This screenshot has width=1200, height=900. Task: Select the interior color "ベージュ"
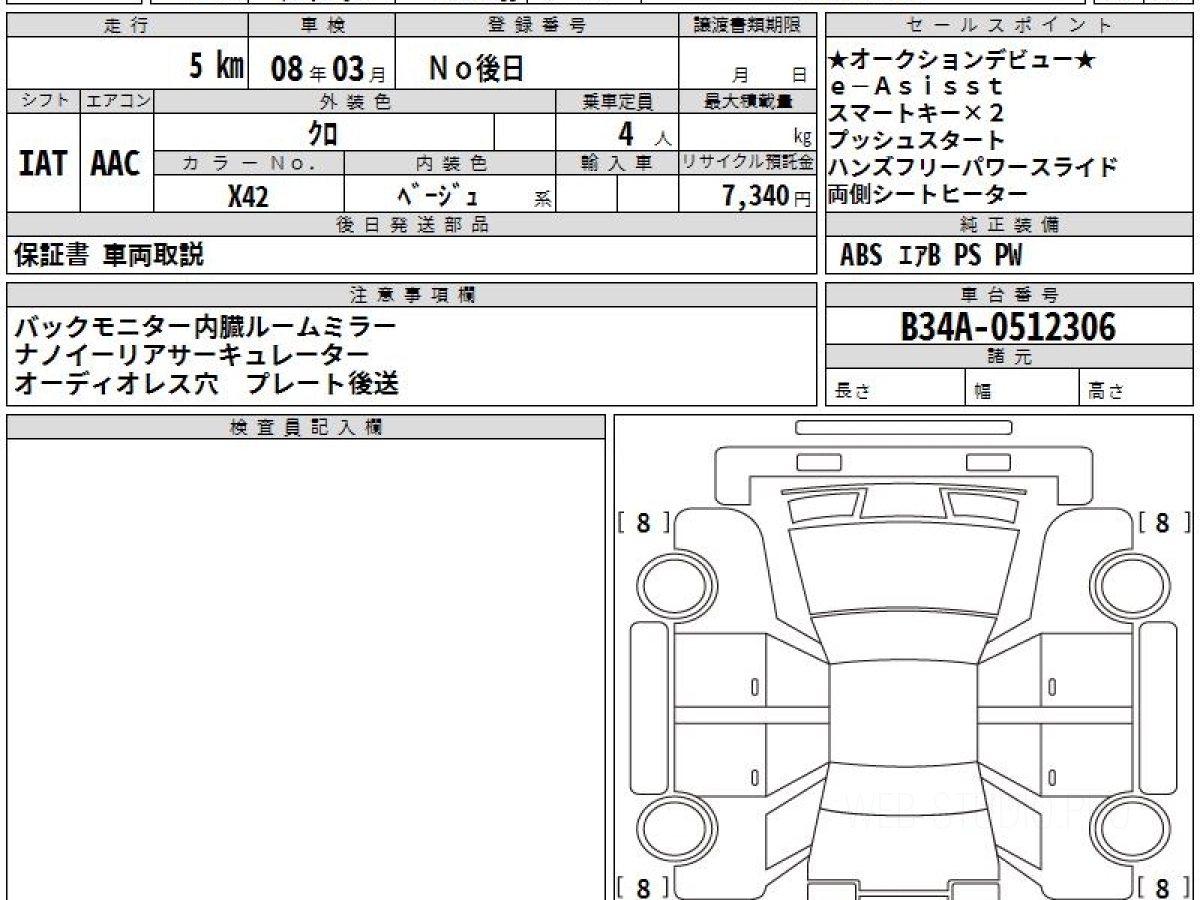point(439,195)
